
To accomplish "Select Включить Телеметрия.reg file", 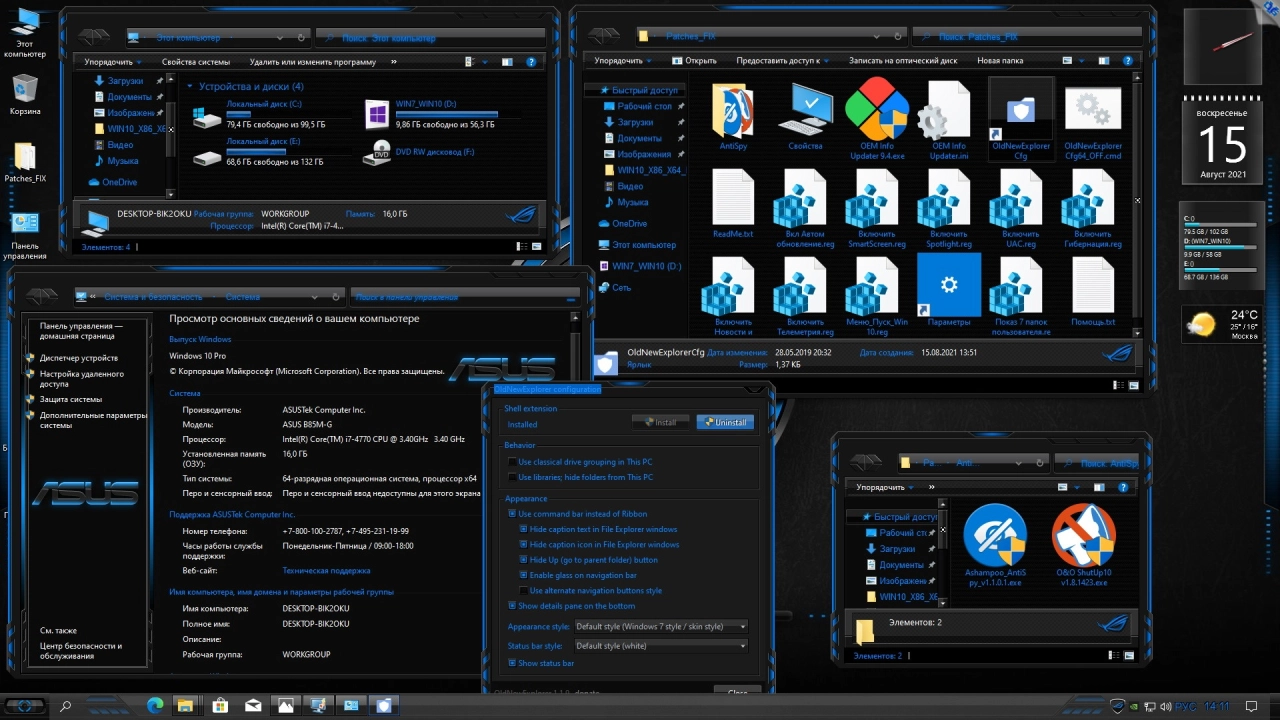I will [805, 296].
